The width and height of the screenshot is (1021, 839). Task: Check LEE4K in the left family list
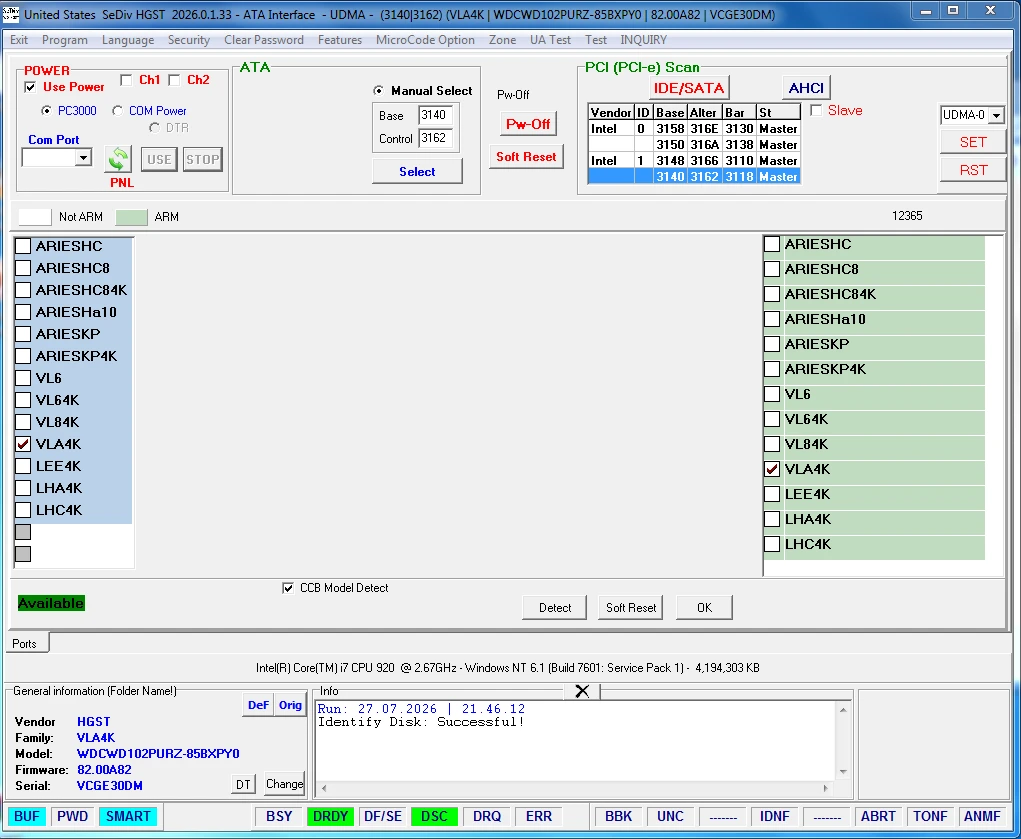click(x=23, y=466)
